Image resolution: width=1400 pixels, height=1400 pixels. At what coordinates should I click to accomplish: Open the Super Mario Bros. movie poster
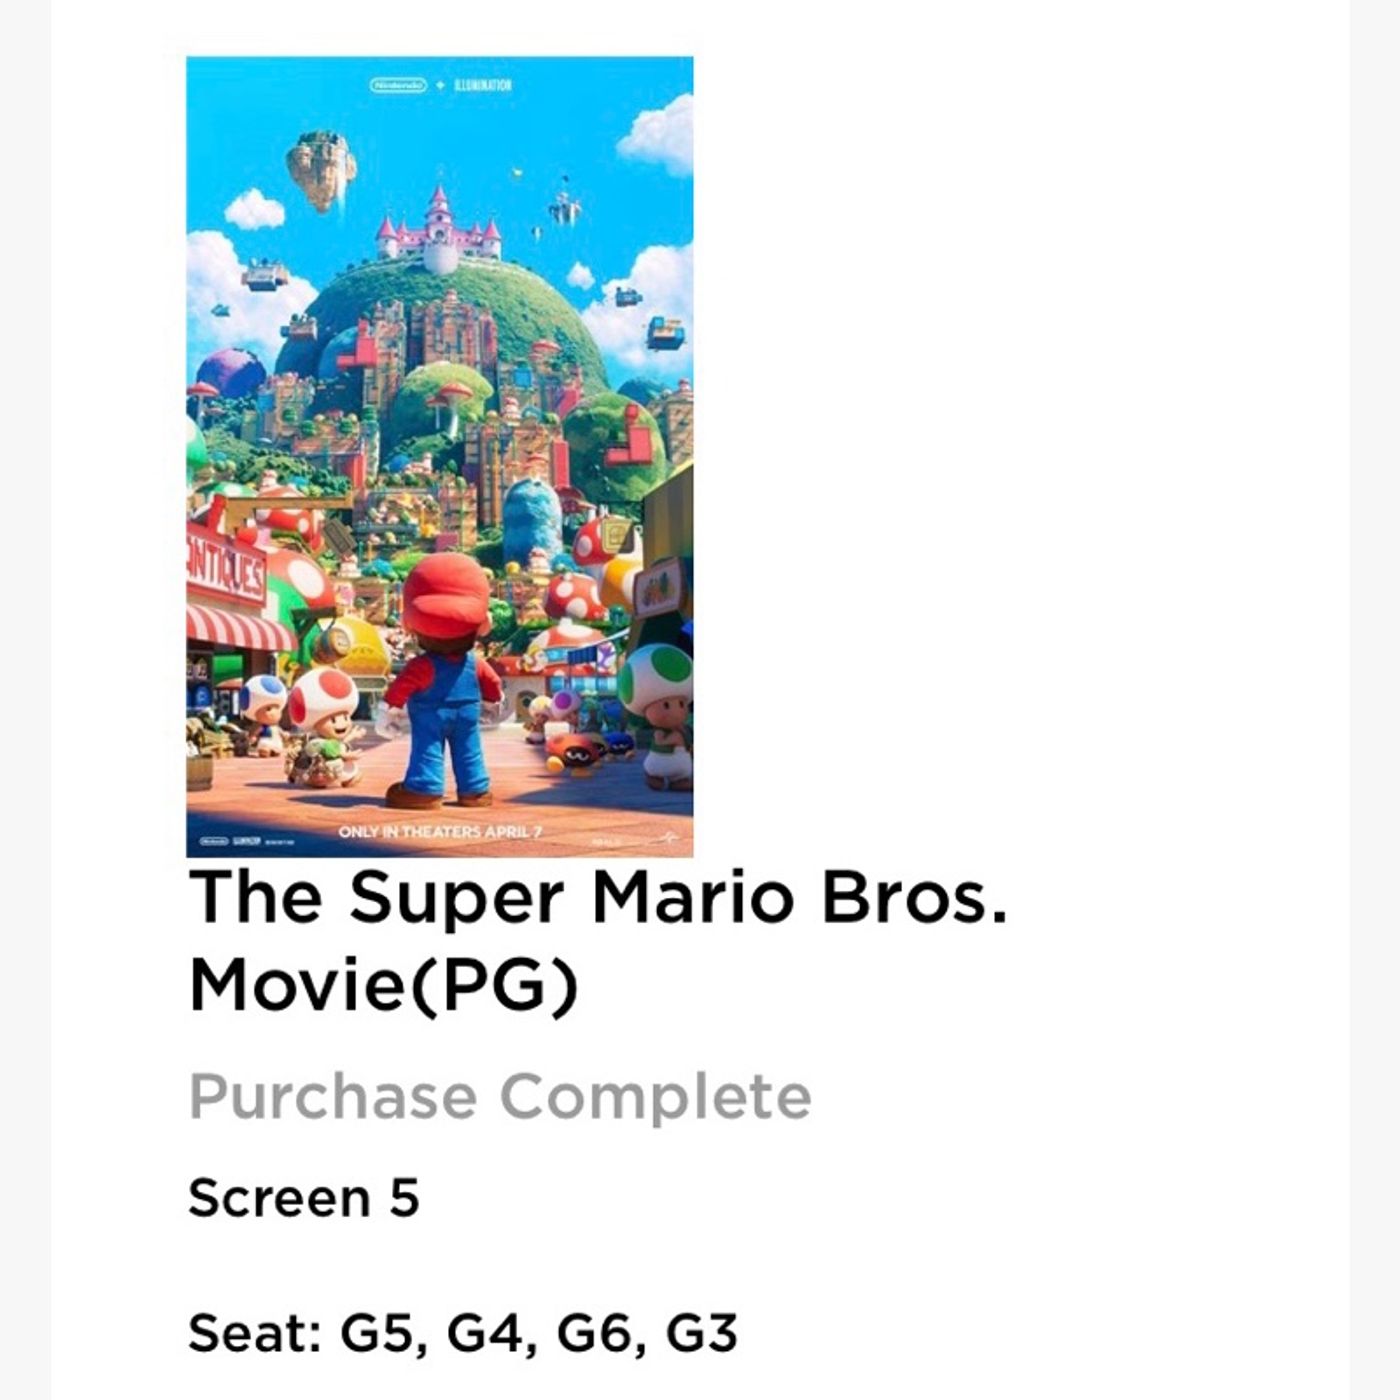(x=439, y=456)
